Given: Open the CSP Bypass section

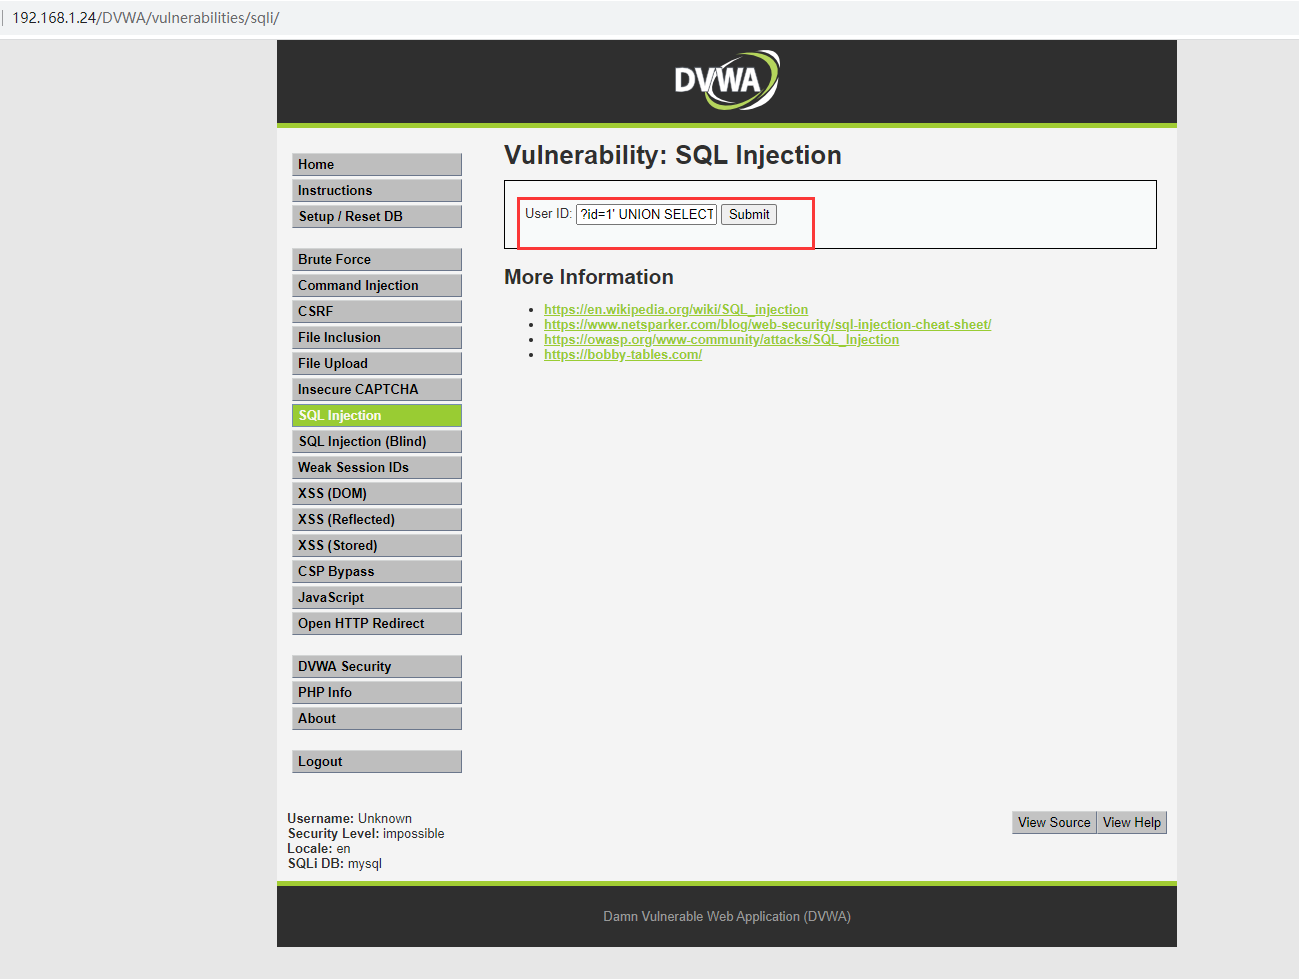Looking at the screenshot, I should point(376,572).
